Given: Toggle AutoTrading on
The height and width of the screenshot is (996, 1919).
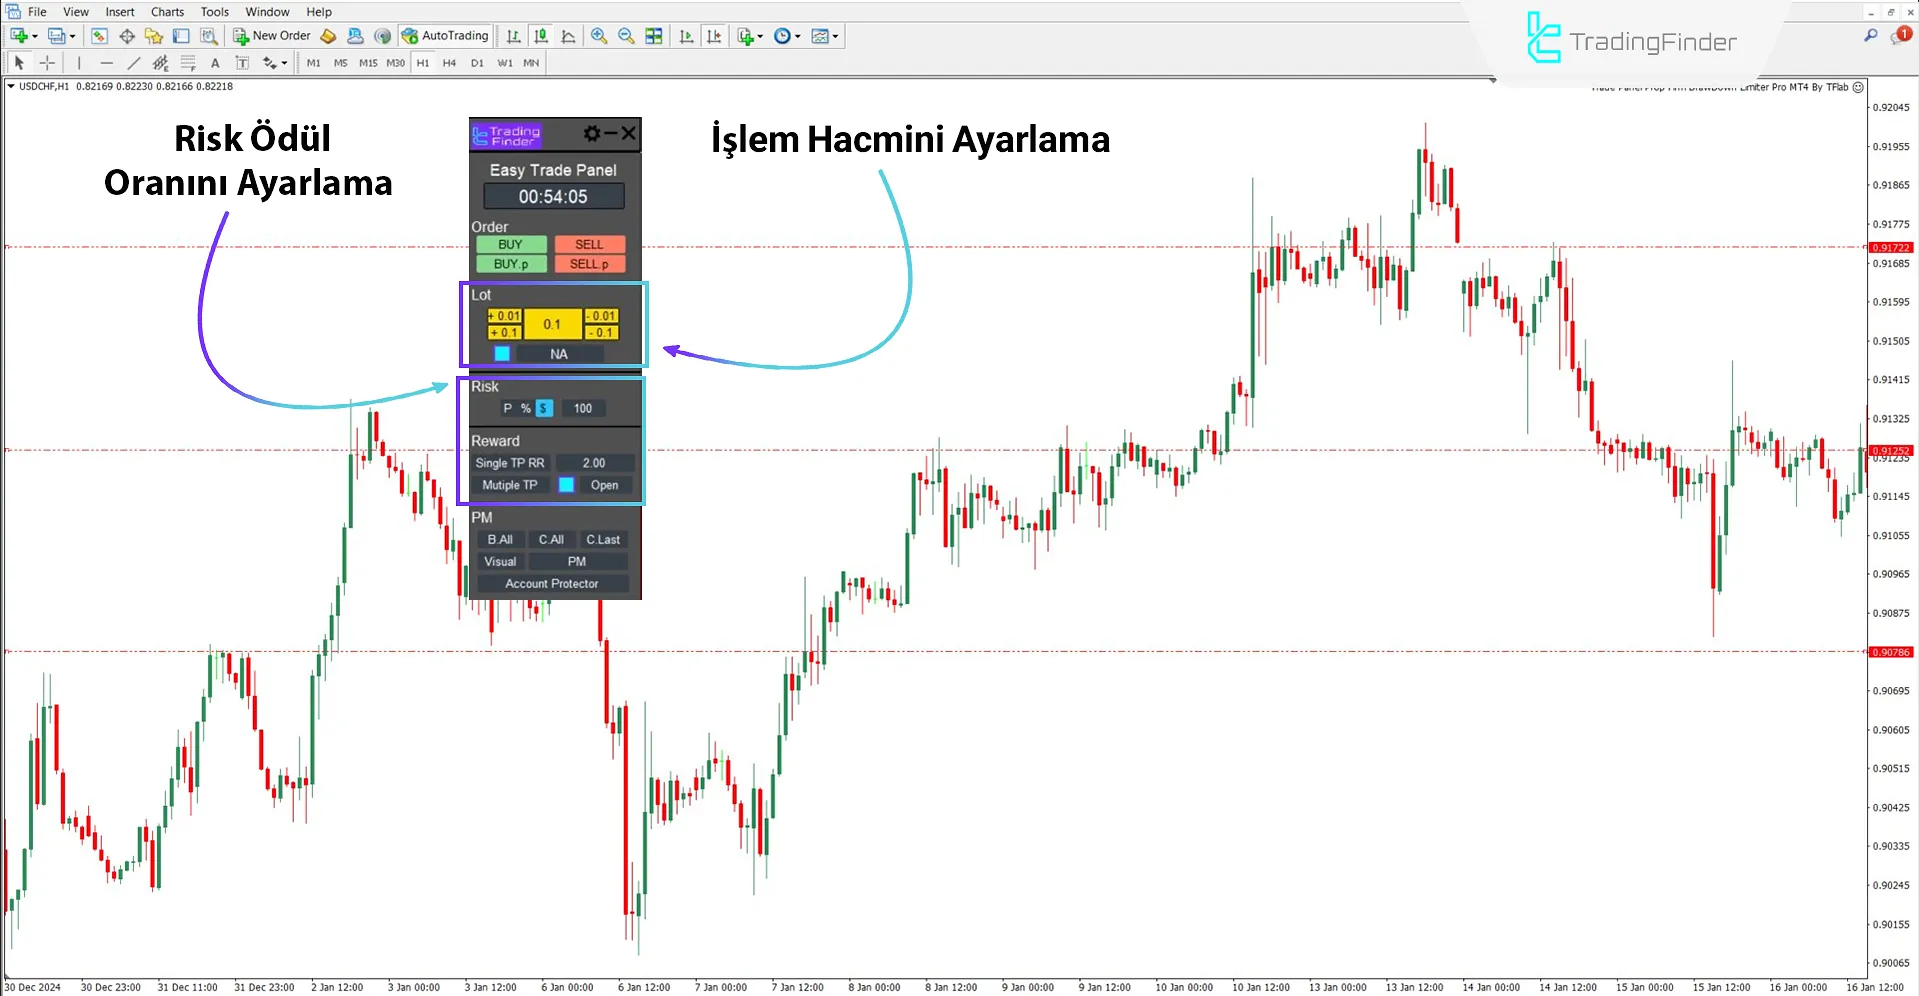Looking at the screenshot, I should pos(445,36).
